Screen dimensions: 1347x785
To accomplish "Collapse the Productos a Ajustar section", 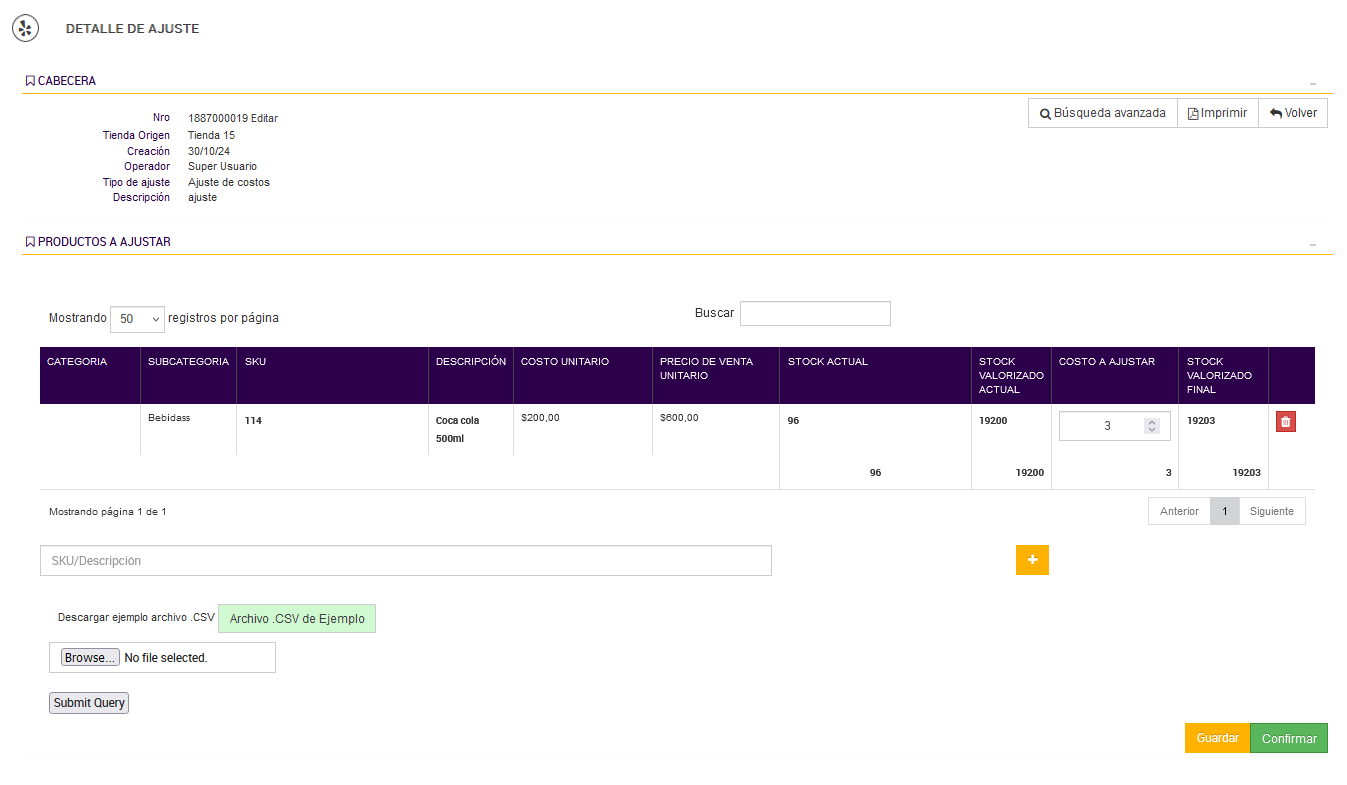I will 1313,244.
